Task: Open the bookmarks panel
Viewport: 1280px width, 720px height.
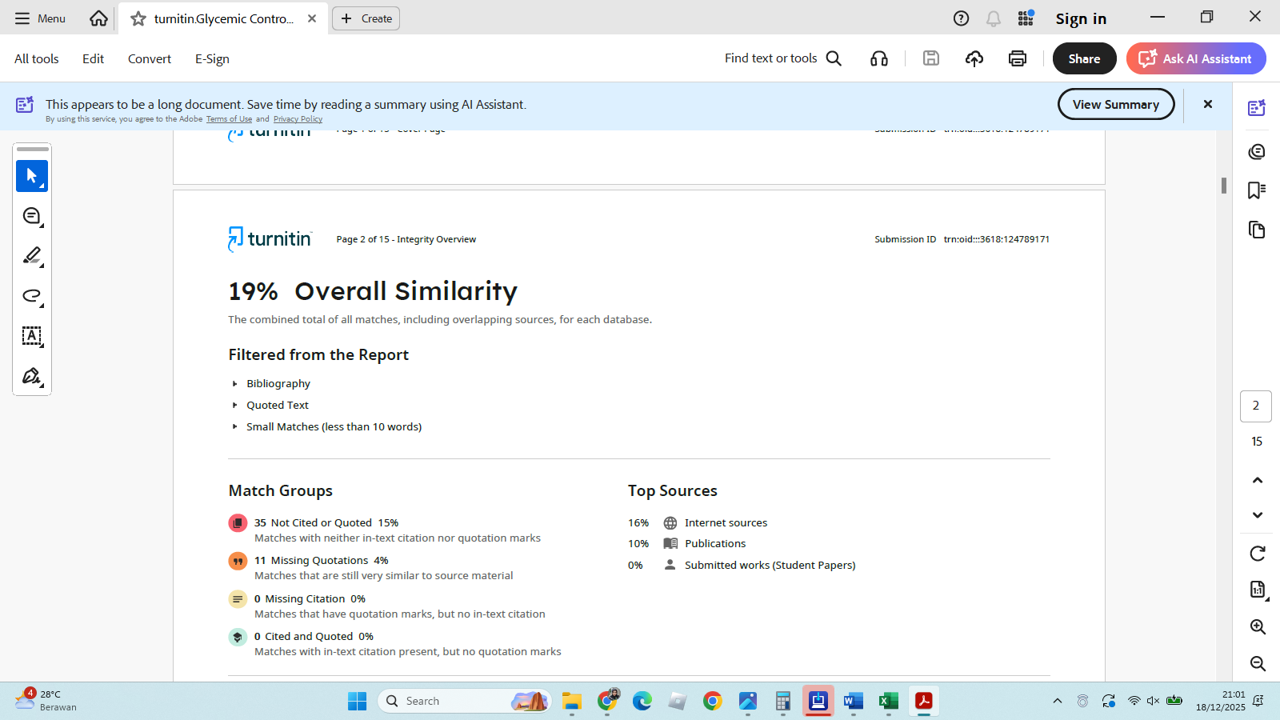Action: point(1257,190)
